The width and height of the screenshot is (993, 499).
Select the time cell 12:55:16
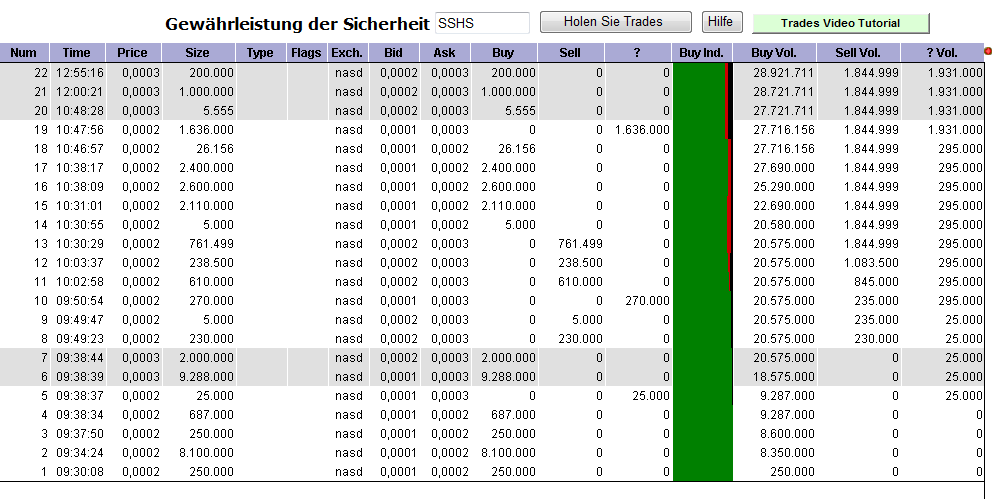click(80, 73)
